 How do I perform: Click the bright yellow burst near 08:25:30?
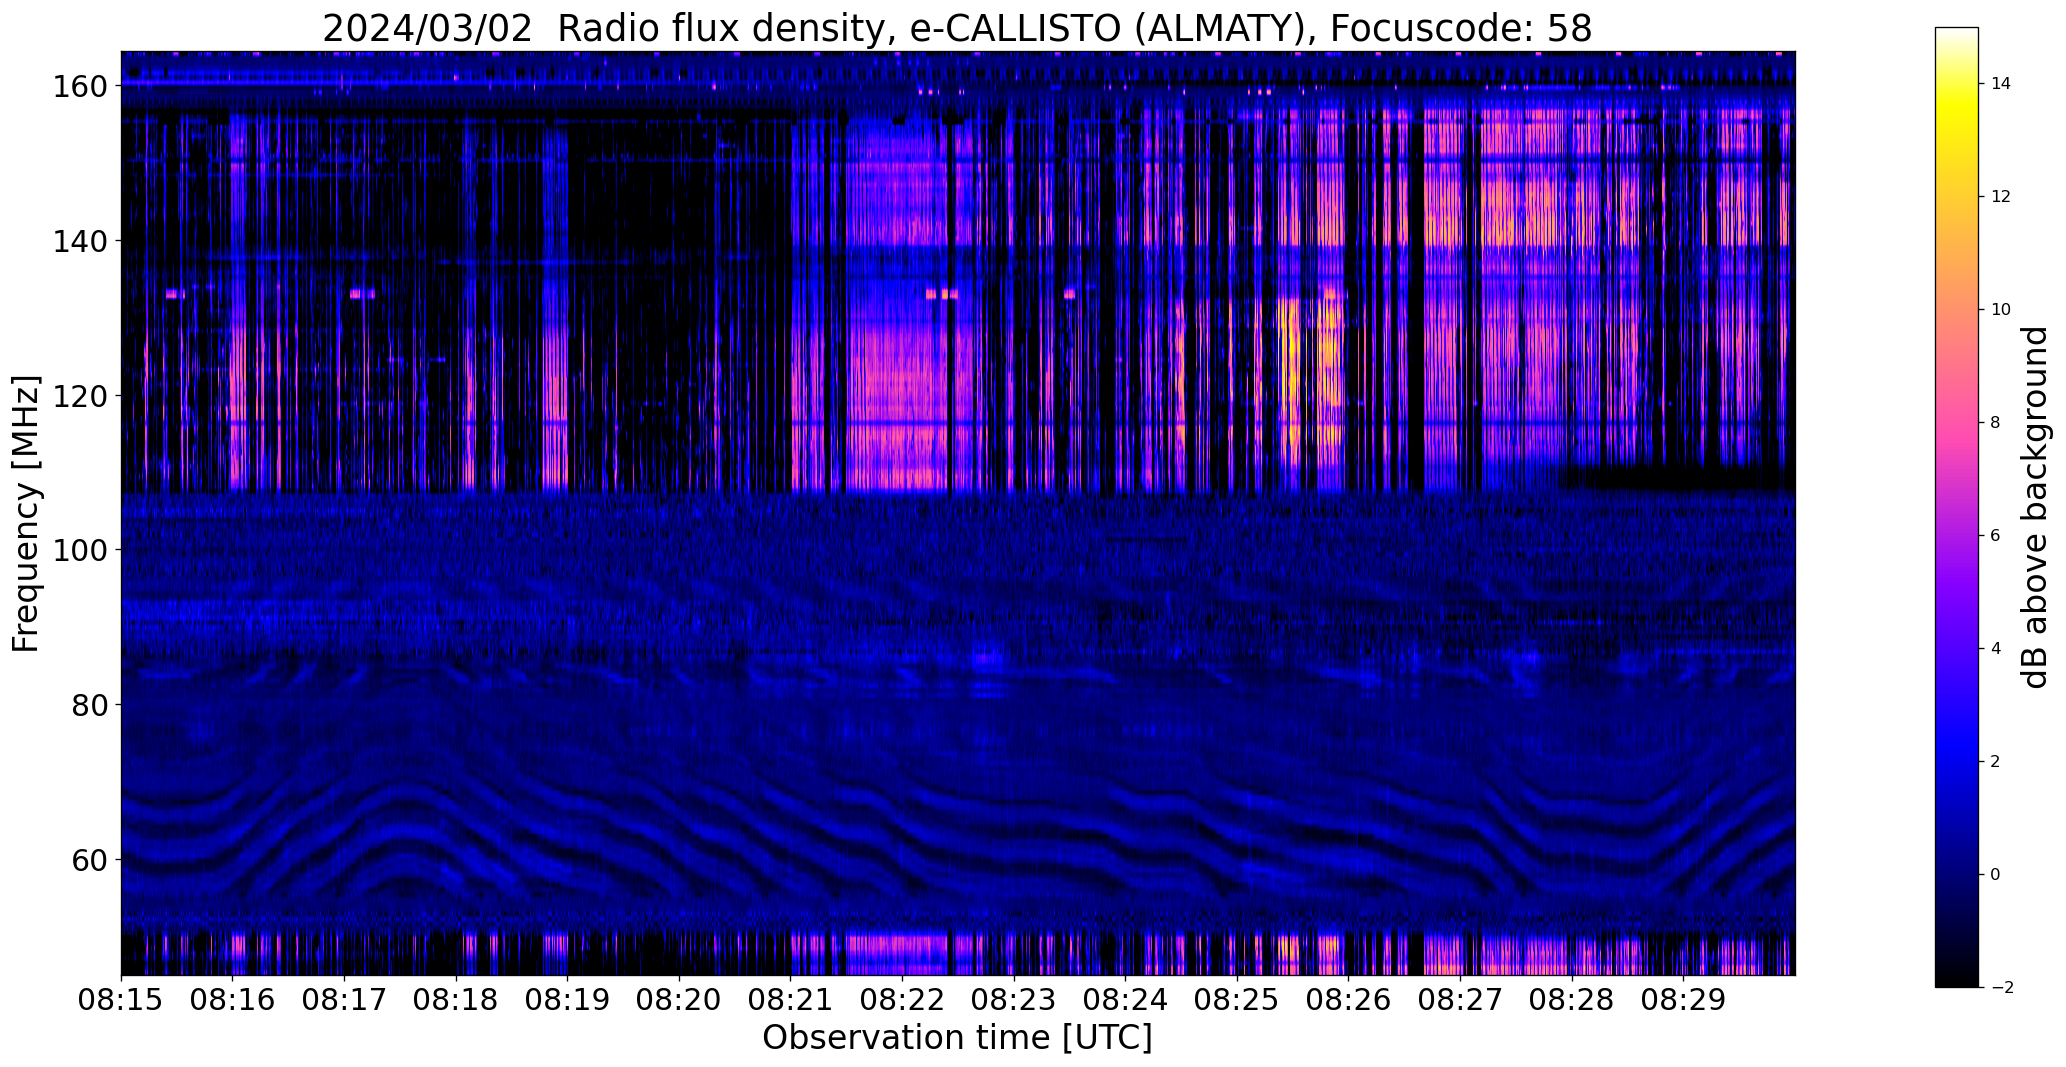[1291, 380]
